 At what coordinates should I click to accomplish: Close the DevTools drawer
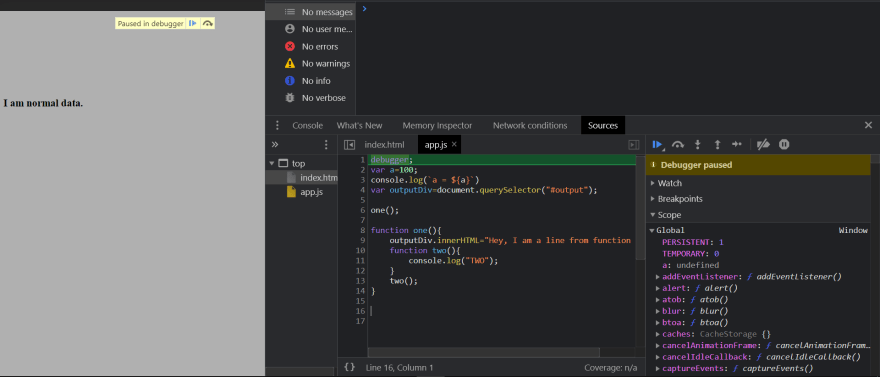pos(868,125)
